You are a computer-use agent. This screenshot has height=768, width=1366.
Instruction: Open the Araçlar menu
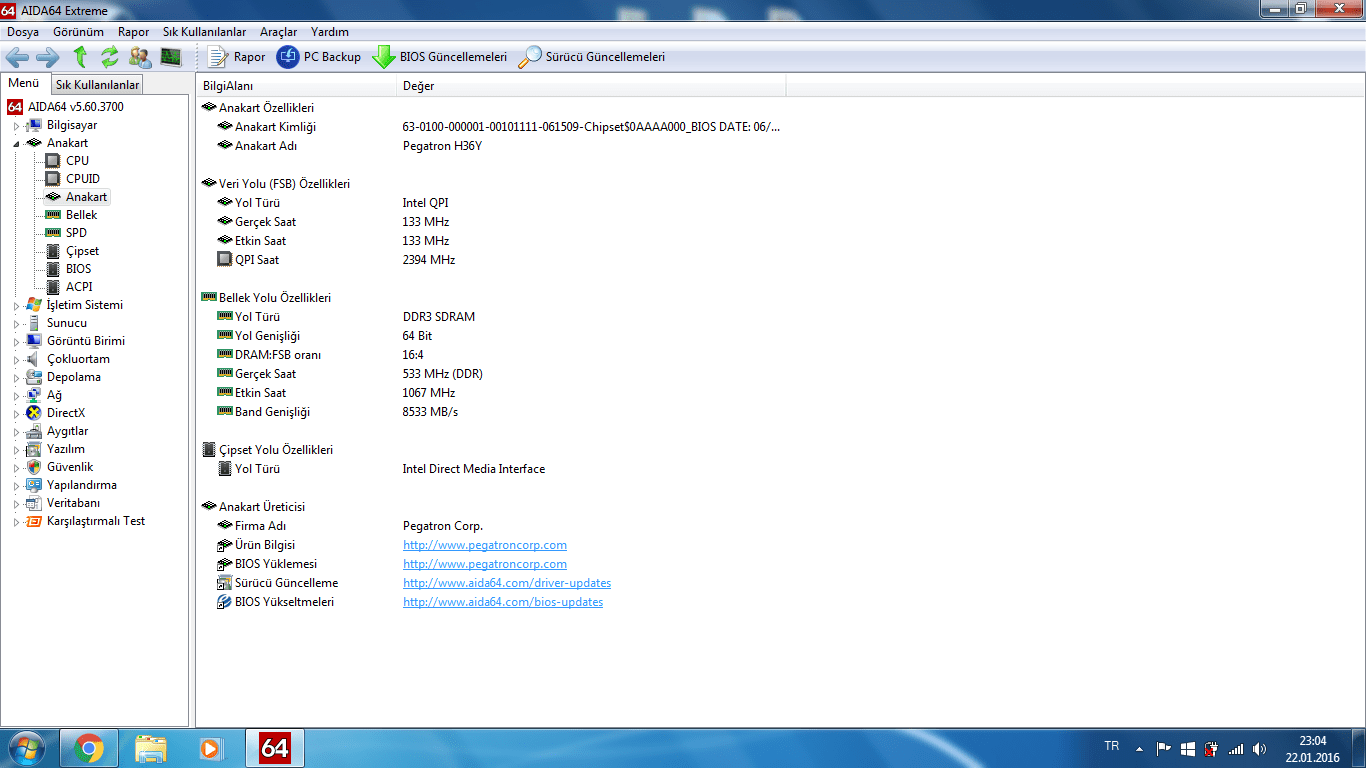coord(278,32)
